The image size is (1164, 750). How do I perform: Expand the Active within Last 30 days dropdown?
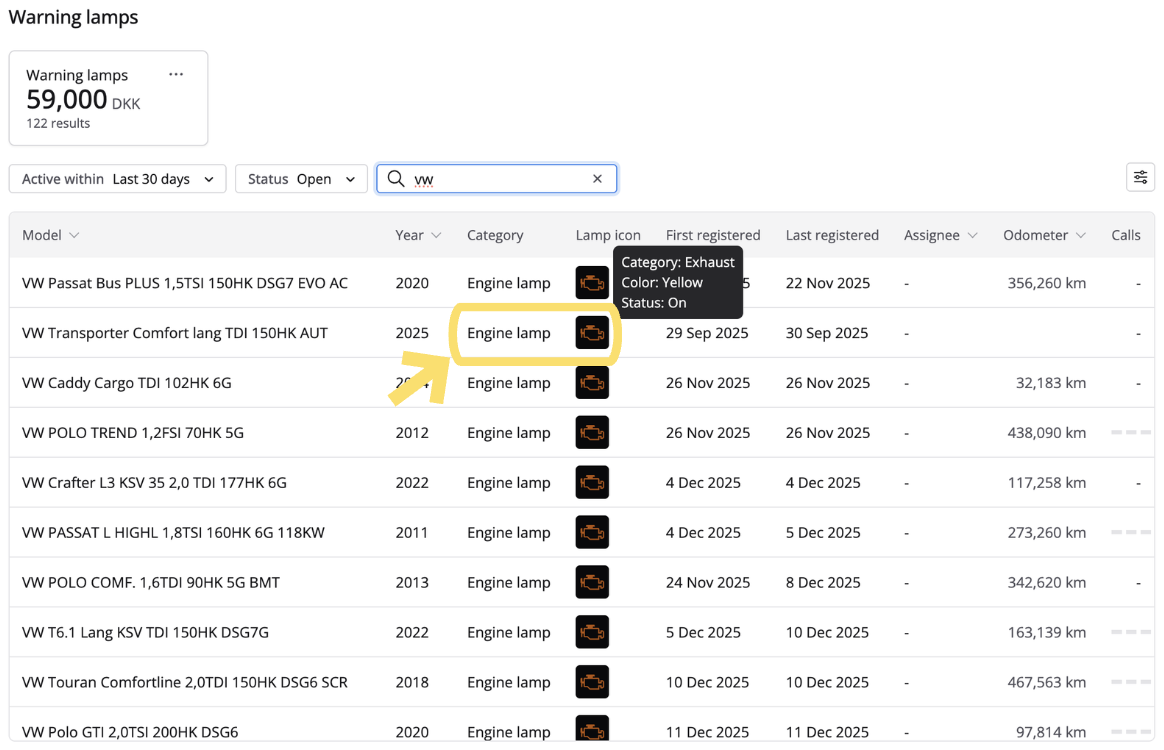click(x=117, y=179)
